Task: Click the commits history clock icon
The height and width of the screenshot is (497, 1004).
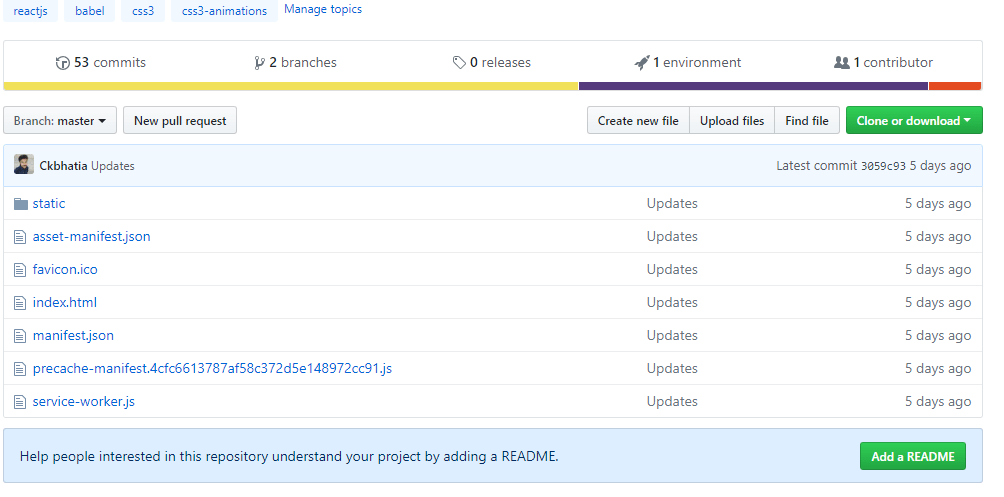Action: click(63, 63)
